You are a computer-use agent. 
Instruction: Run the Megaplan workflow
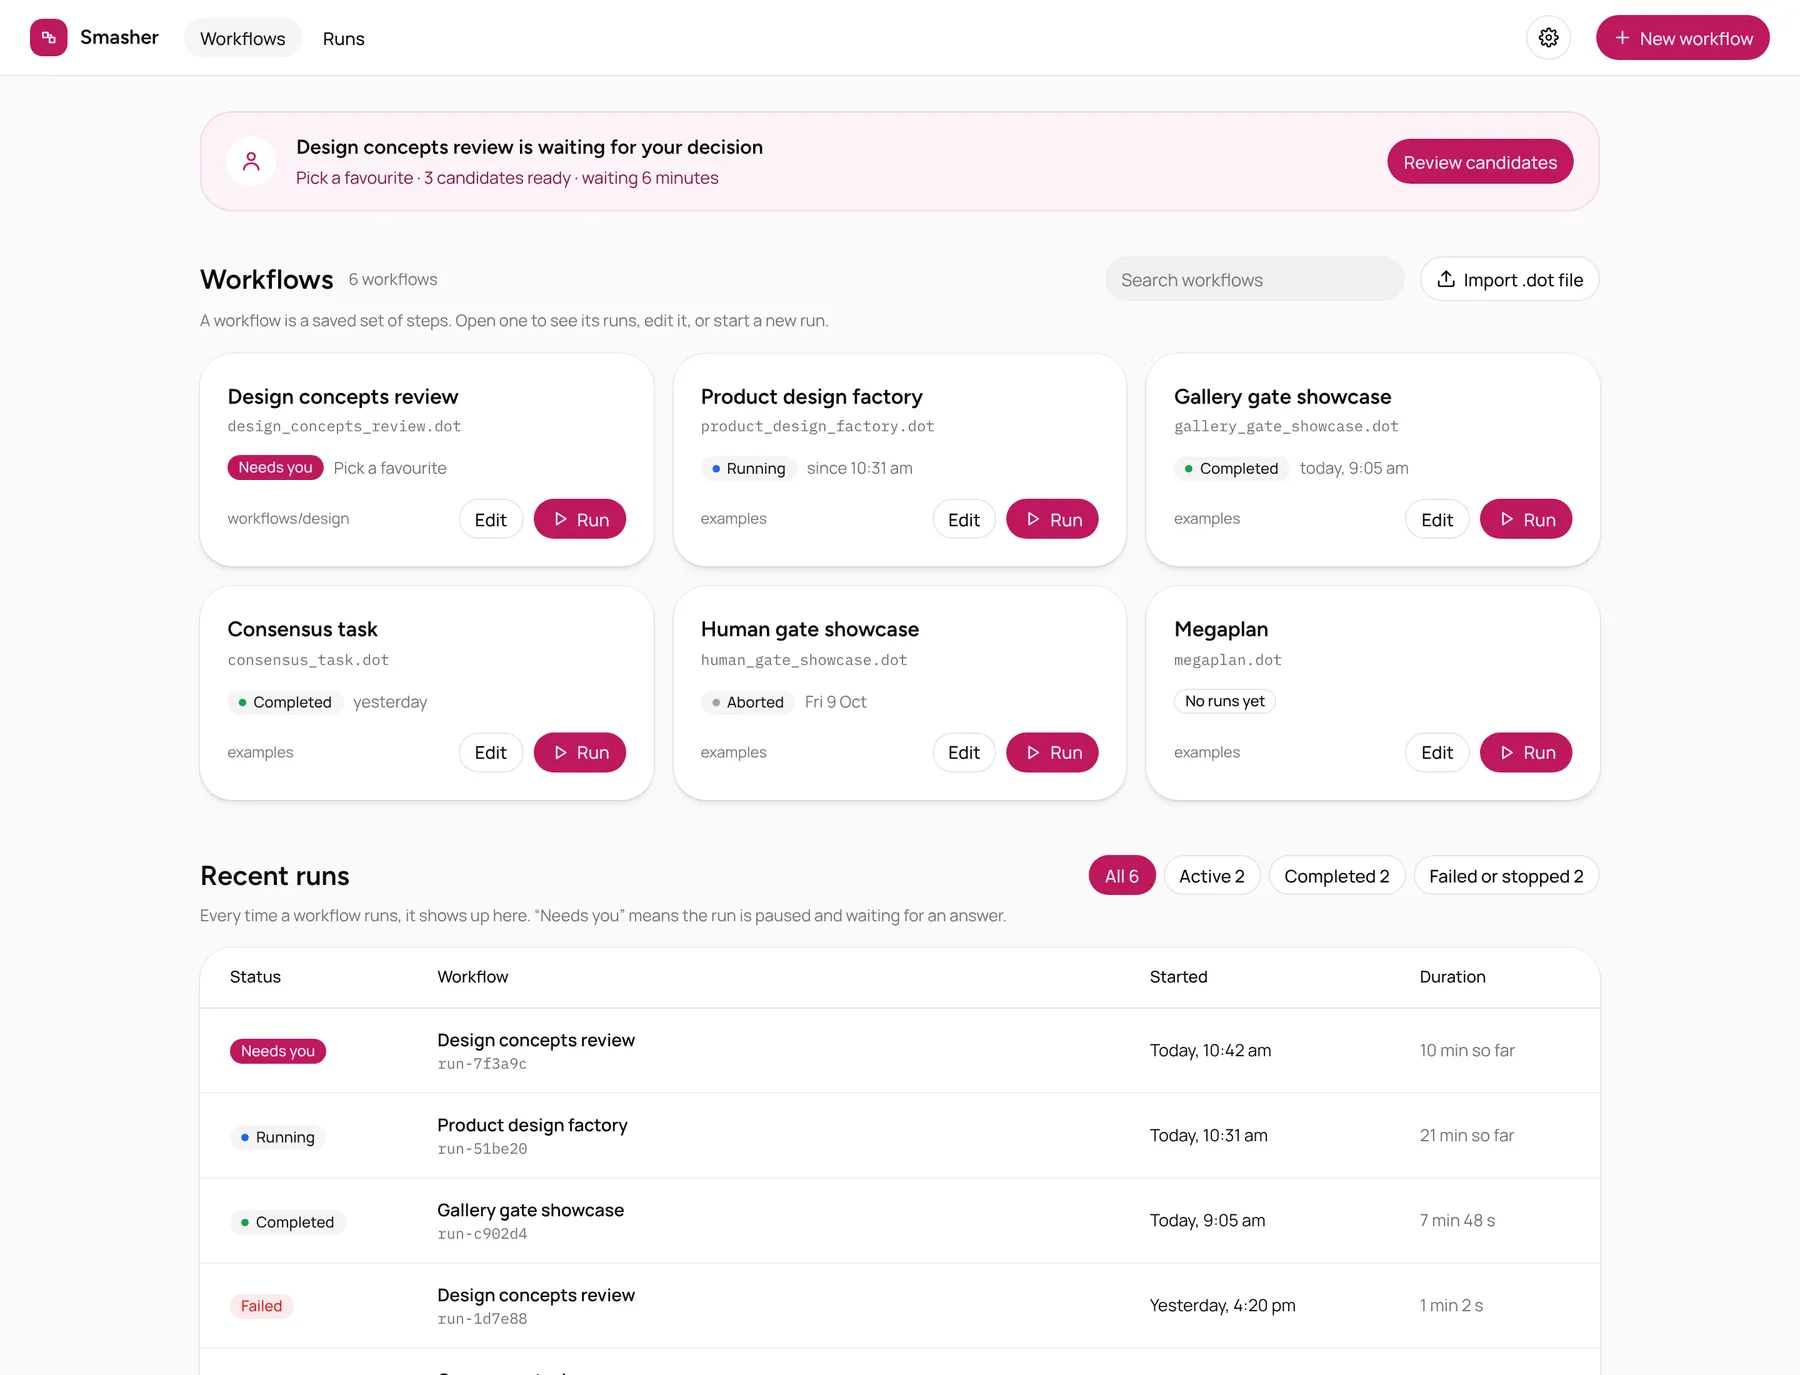1526,753
